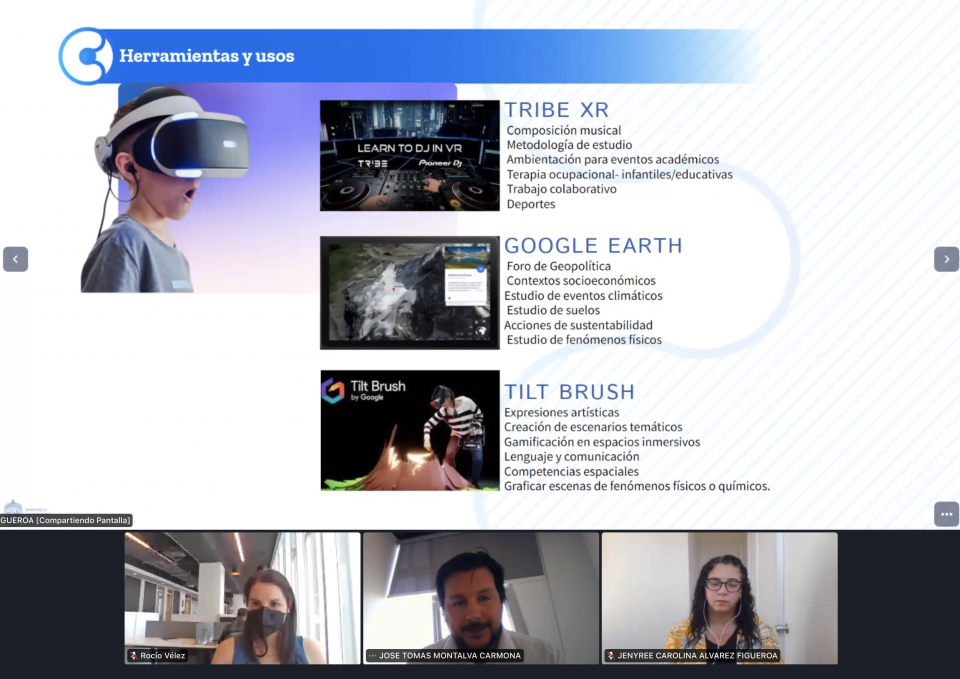
Task: Open the three-dots more options button
Action: pyautogui.click(x=946, y=514)
